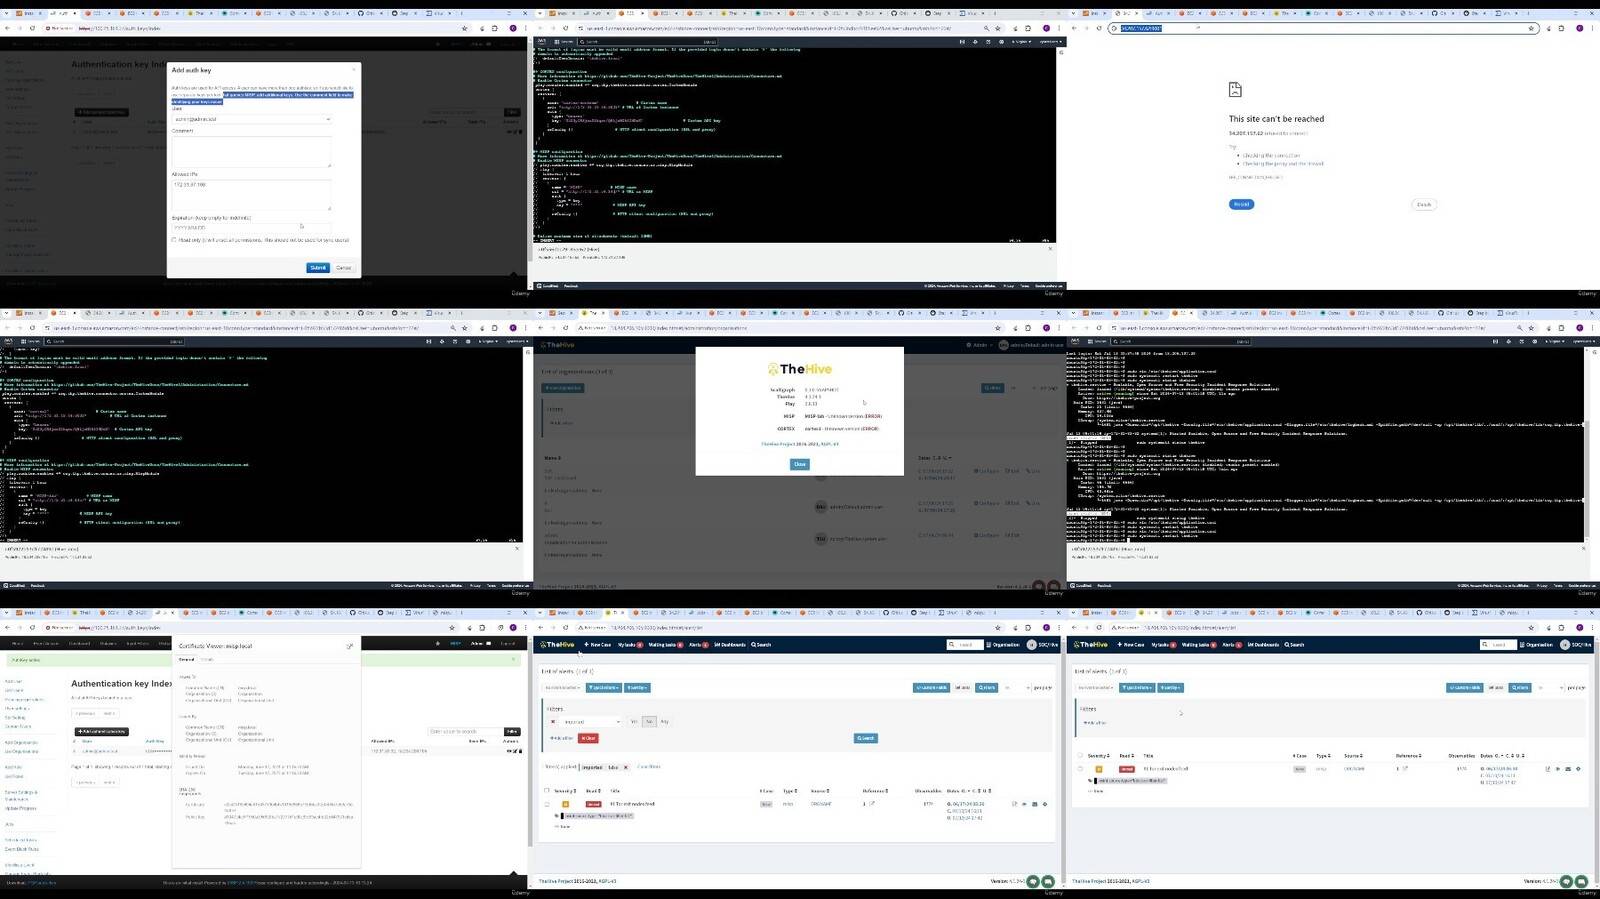Open TheHive Project link in the version dialog
The width and height of the screenshot is (1600, 899).
point(776,444)
